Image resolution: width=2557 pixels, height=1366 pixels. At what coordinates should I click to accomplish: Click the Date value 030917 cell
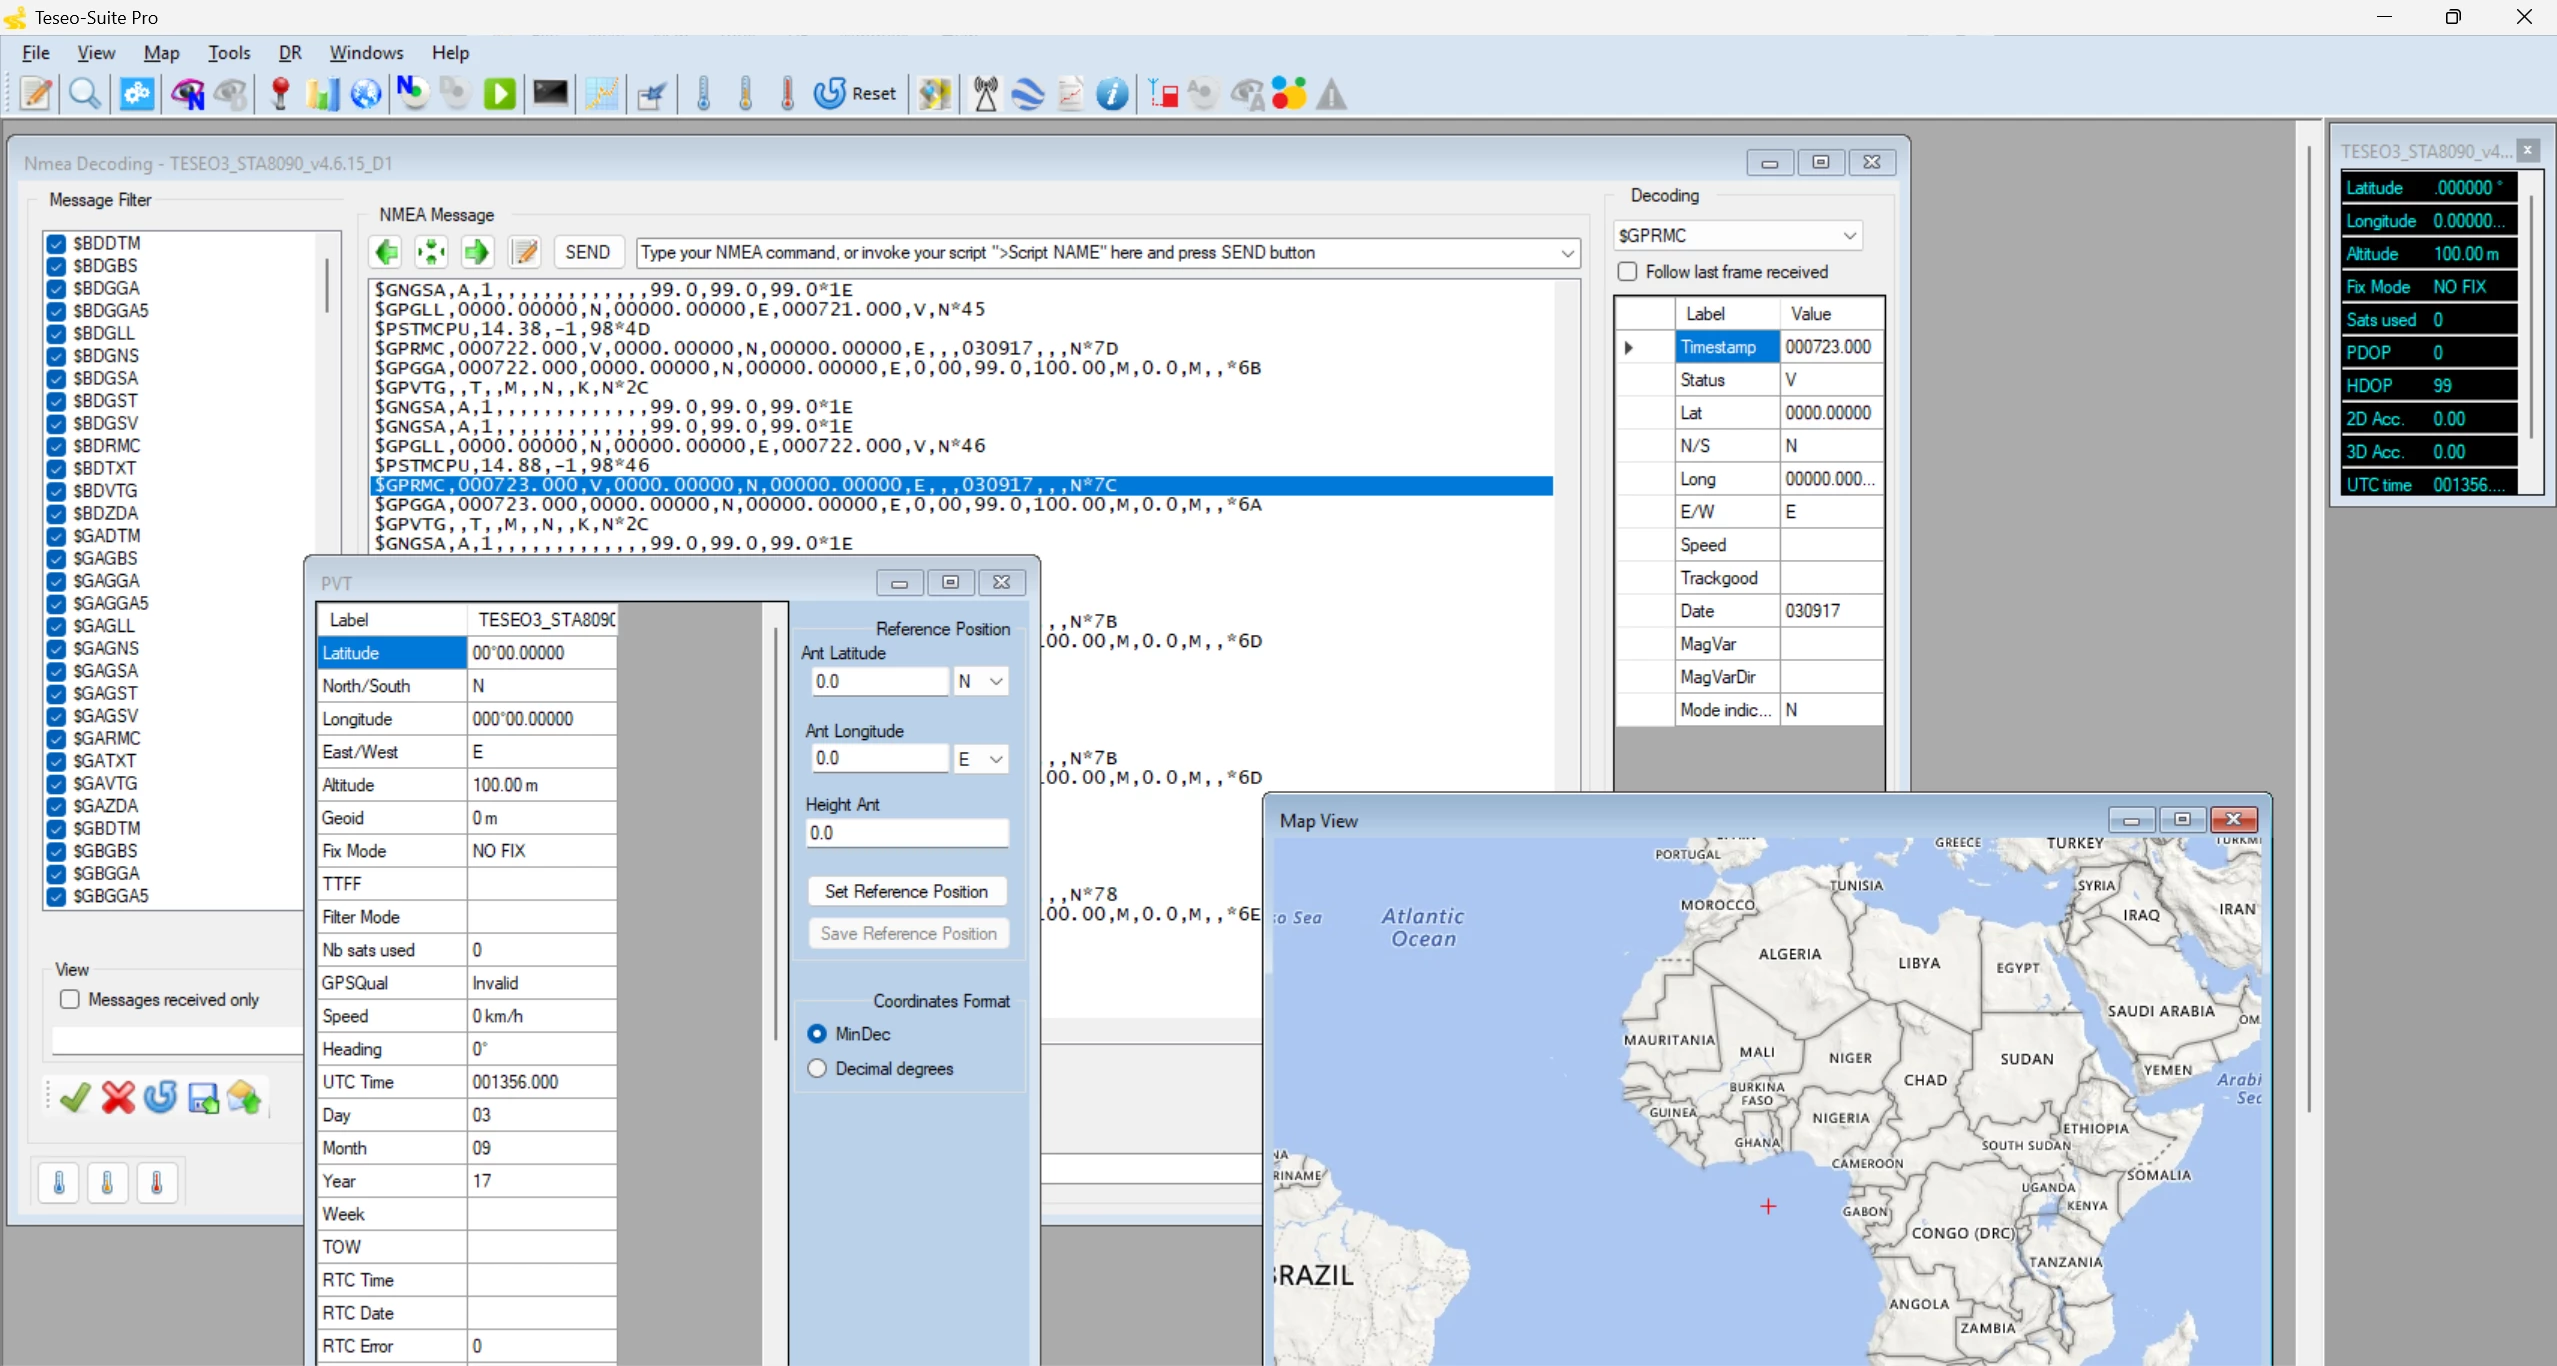pos(1831,611)
